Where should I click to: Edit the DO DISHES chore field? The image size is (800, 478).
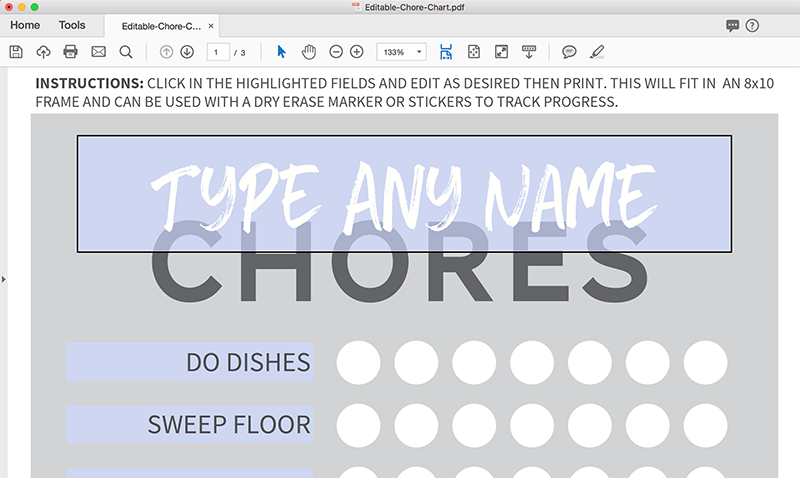189,362
